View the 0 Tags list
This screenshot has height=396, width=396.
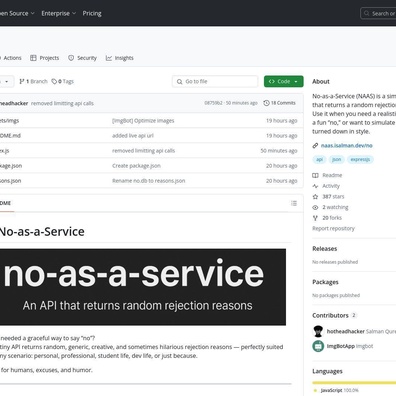pos(62,81)
